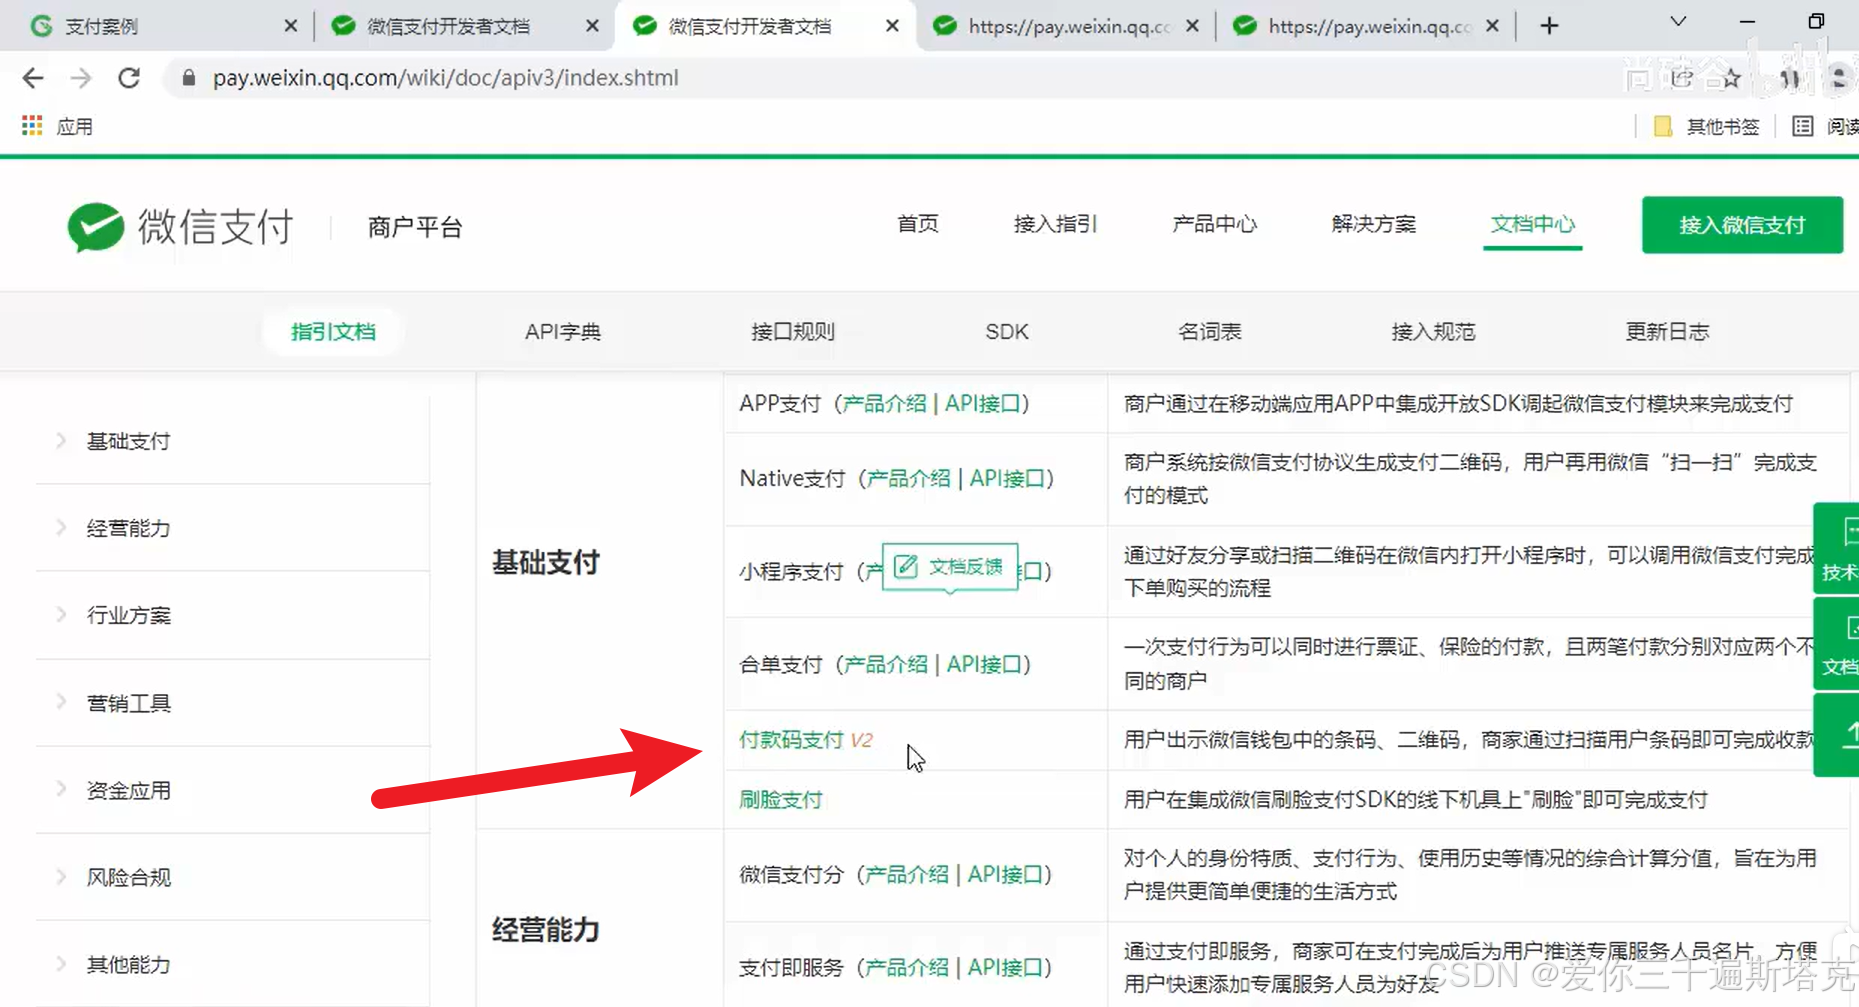Click the browser forward arrow
The height and width of the screenshot is (1007, 1859).
click(81, 78)
